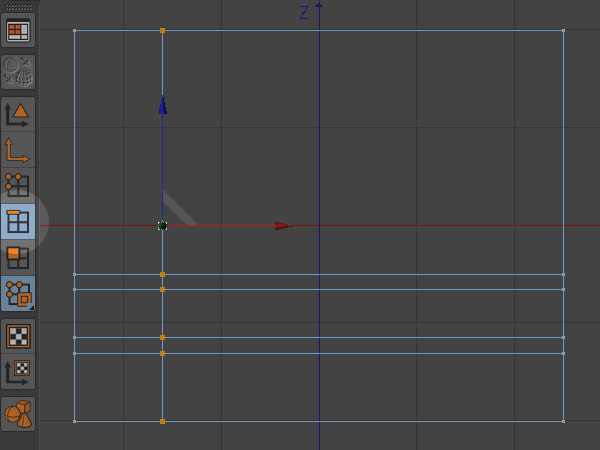Select the orange point on the bottom edge
This screenshot has height=450, width=600.
point(162,421)
